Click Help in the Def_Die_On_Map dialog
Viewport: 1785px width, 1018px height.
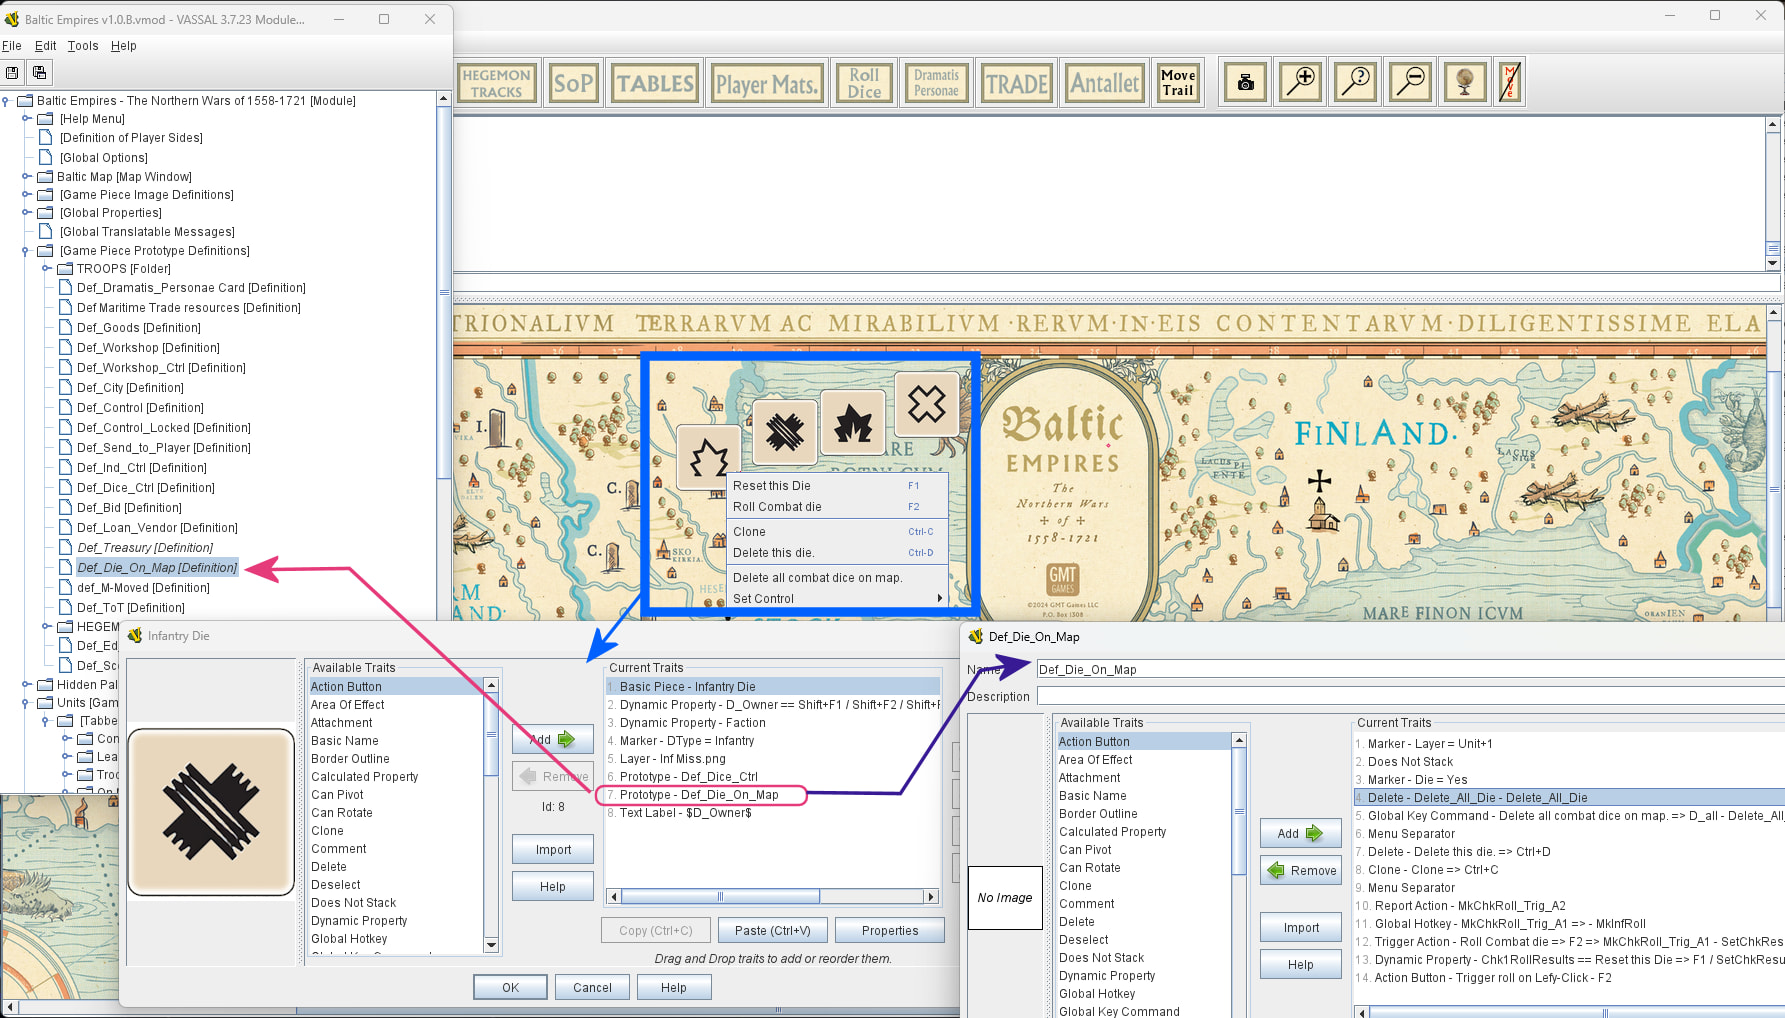[x=1301, y=964]
